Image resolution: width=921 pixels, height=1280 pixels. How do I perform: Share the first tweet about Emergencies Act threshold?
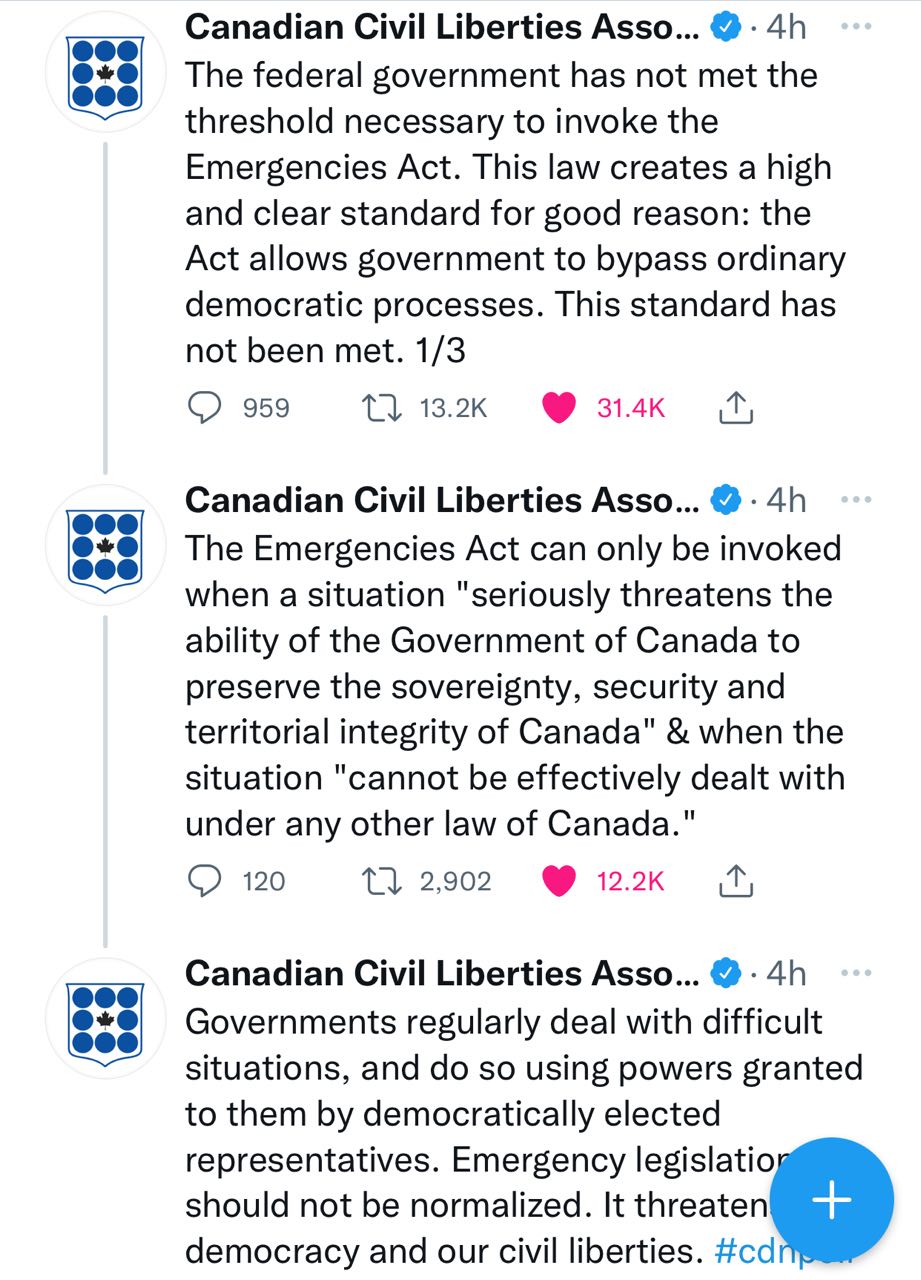(x=735, y=407)
